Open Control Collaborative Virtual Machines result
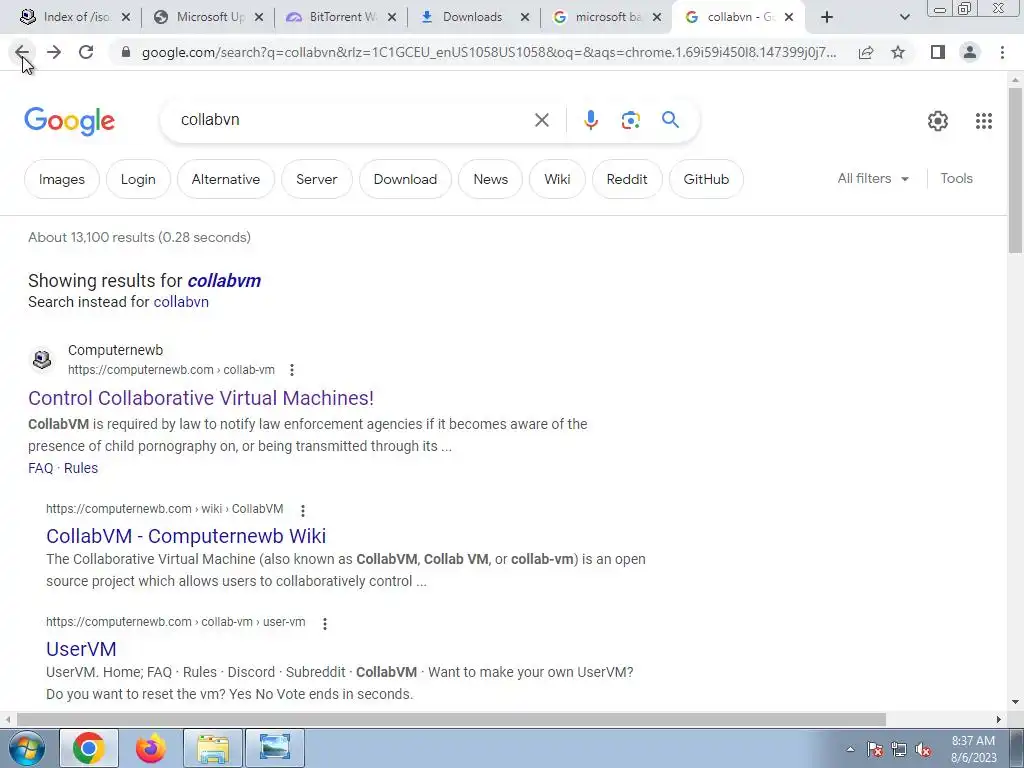 (x=200, y=398)
